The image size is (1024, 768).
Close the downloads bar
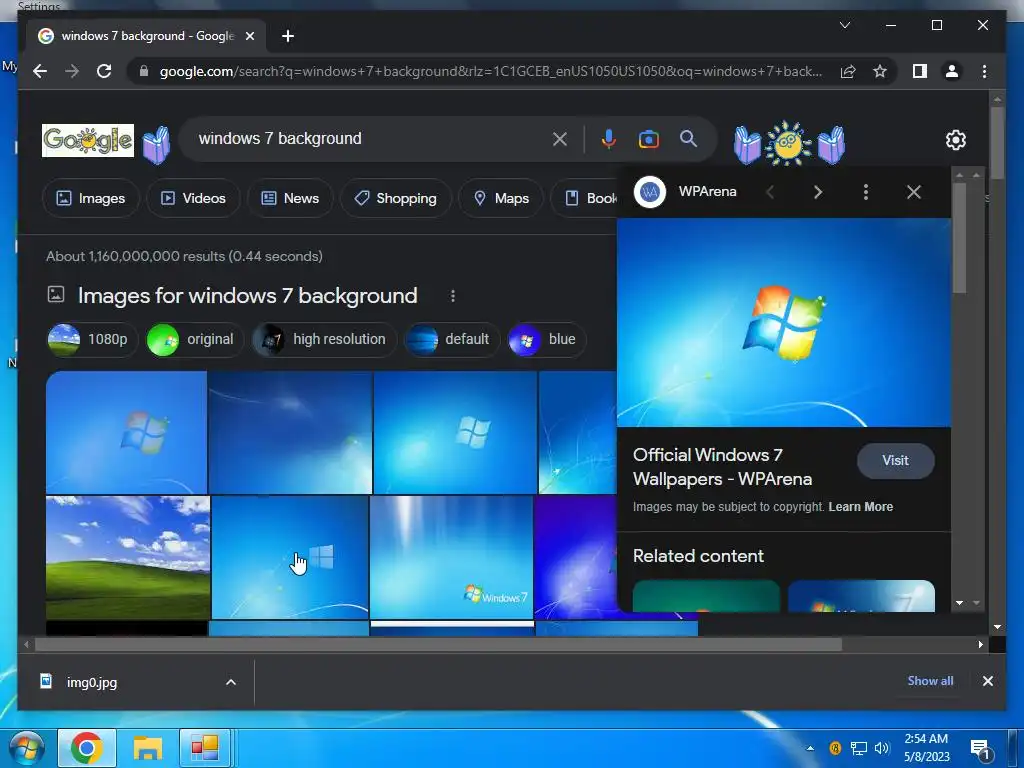987,681
